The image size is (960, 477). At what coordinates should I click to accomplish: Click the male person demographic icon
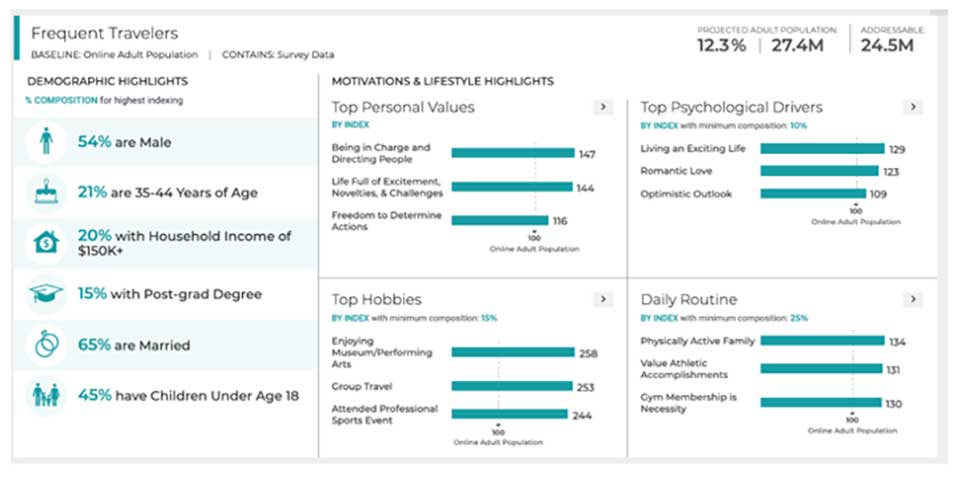pyautogui.click(x=46, y=142)
